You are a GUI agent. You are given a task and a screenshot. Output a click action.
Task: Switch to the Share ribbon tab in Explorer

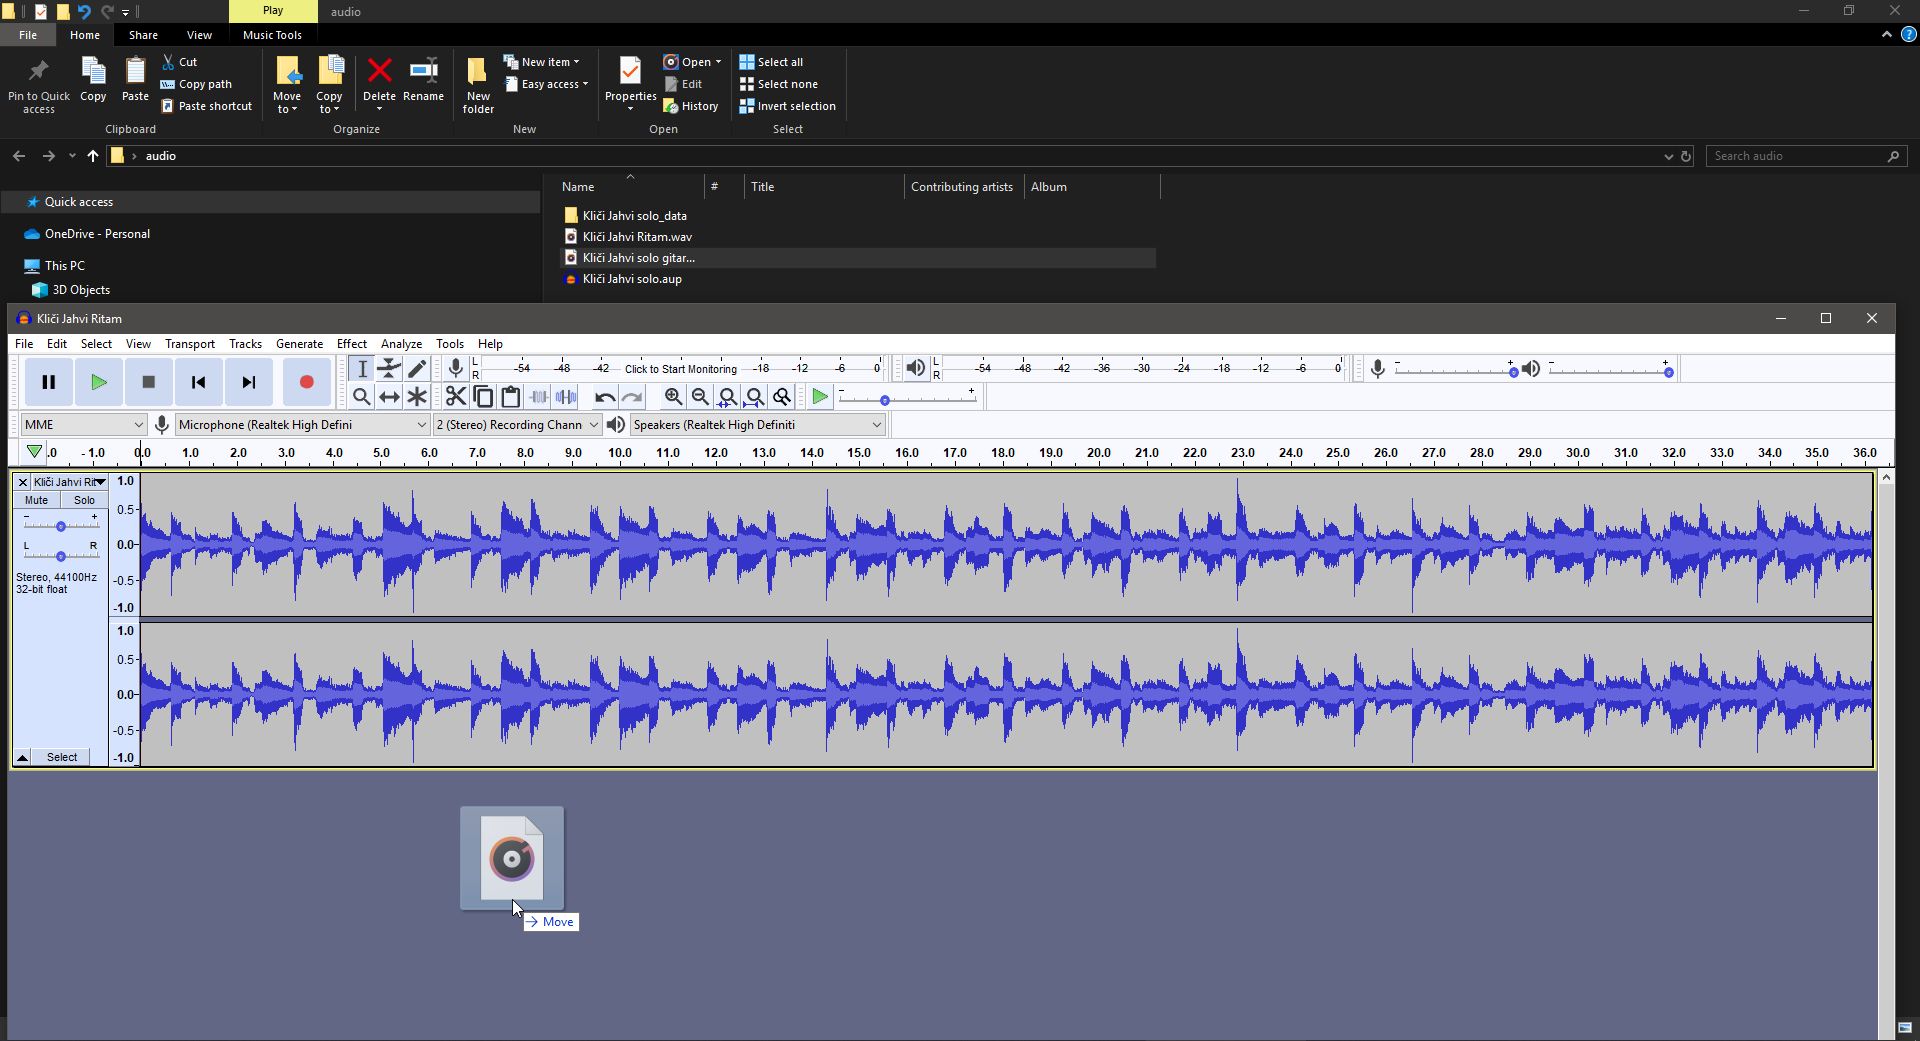(143, 35)
